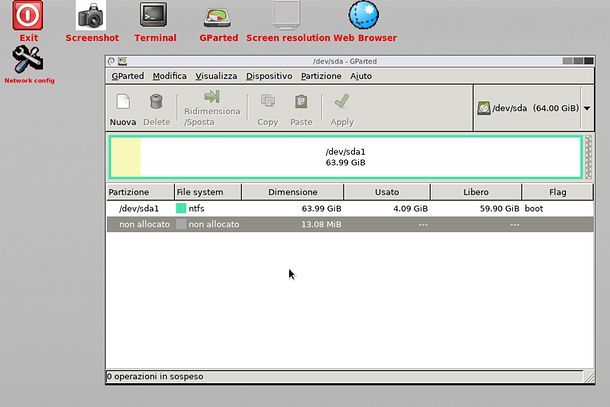
Task: Open the GParted menu
Action: 128,76
